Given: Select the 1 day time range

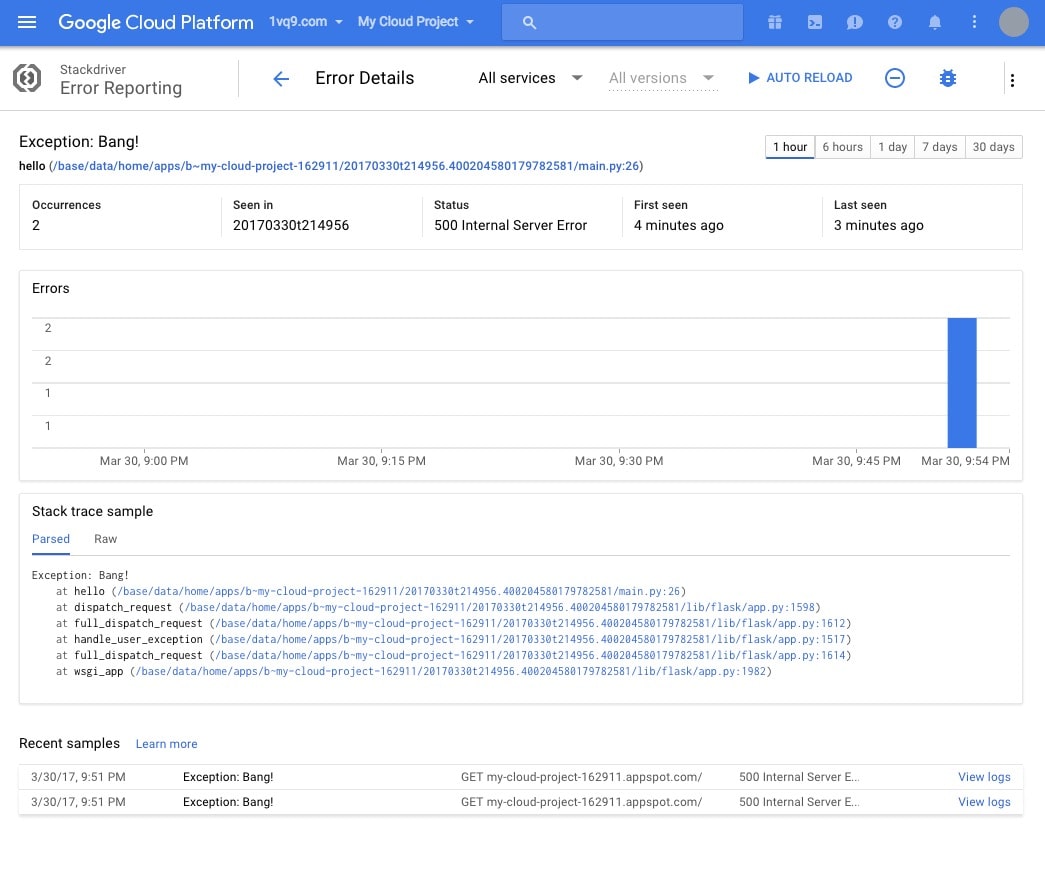Looking at the screenshot, I should pos(892,147).
